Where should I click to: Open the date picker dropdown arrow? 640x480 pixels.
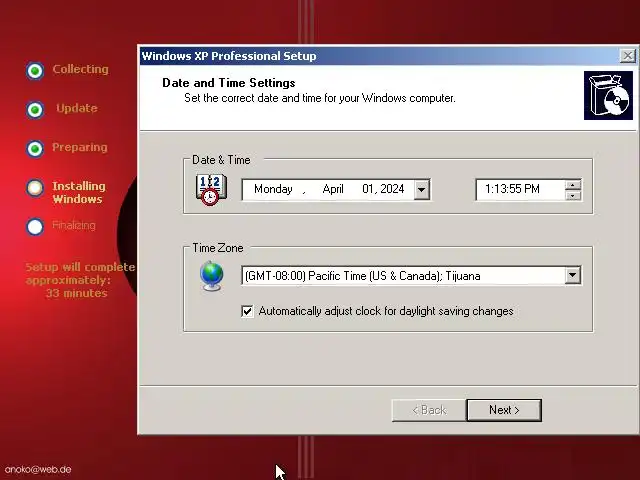pos(422,190)
